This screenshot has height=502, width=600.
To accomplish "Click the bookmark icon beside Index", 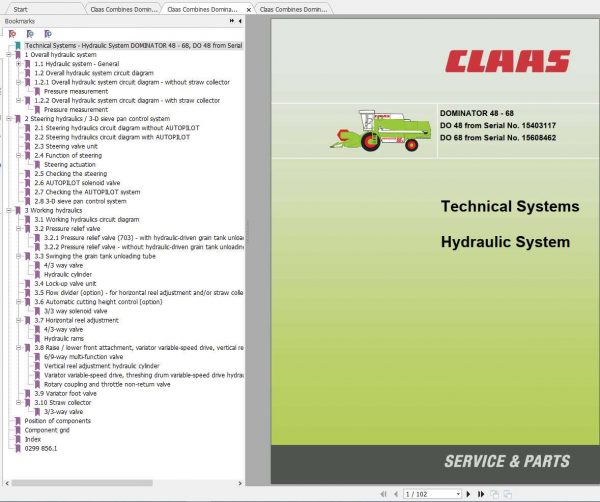I will [18, 439].
